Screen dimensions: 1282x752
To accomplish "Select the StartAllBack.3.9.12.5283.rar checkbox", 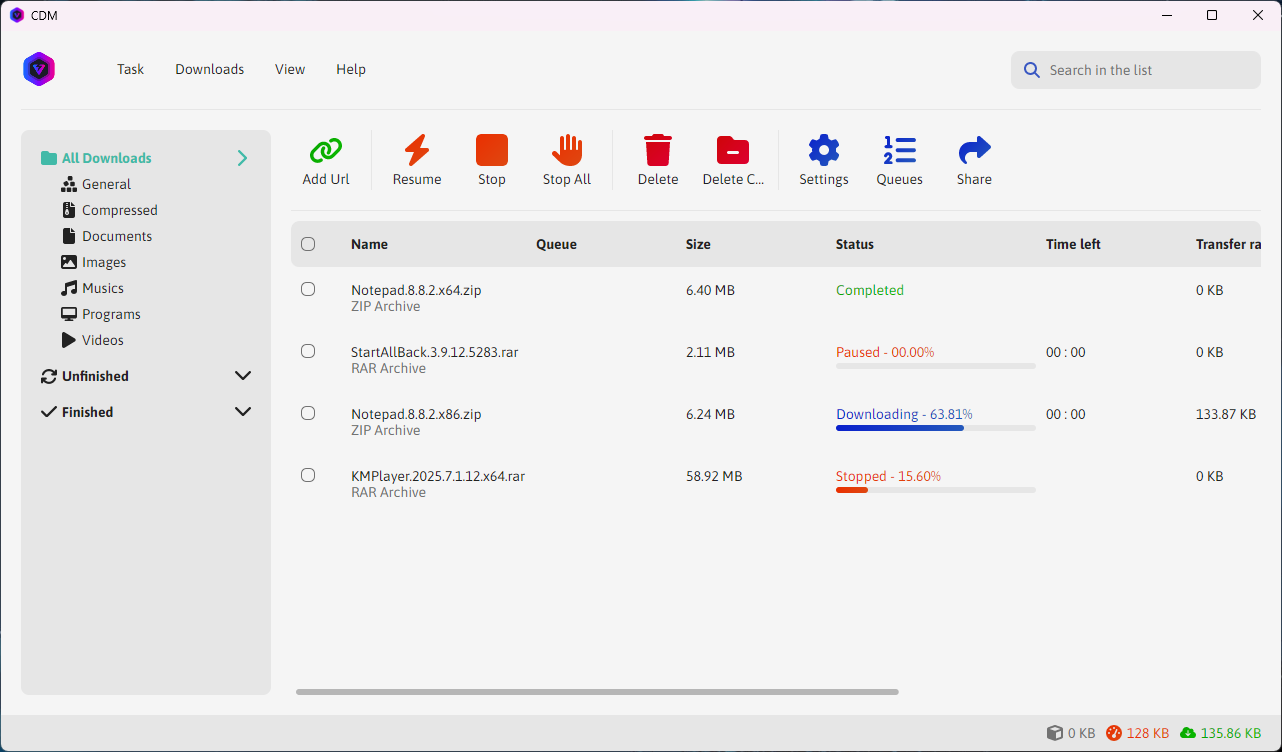I will pyautogui.click(x=308, y=351).
